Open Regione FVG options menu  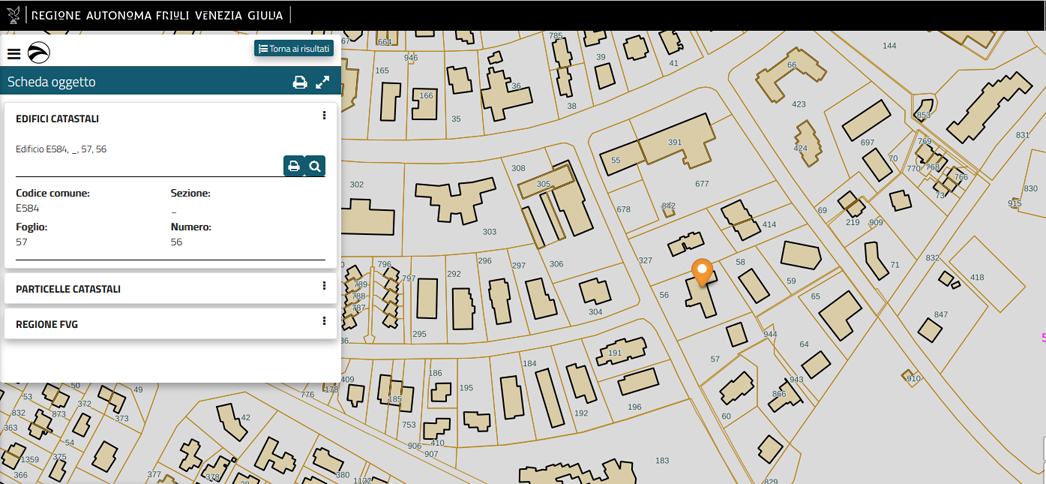tap(324, 322)
